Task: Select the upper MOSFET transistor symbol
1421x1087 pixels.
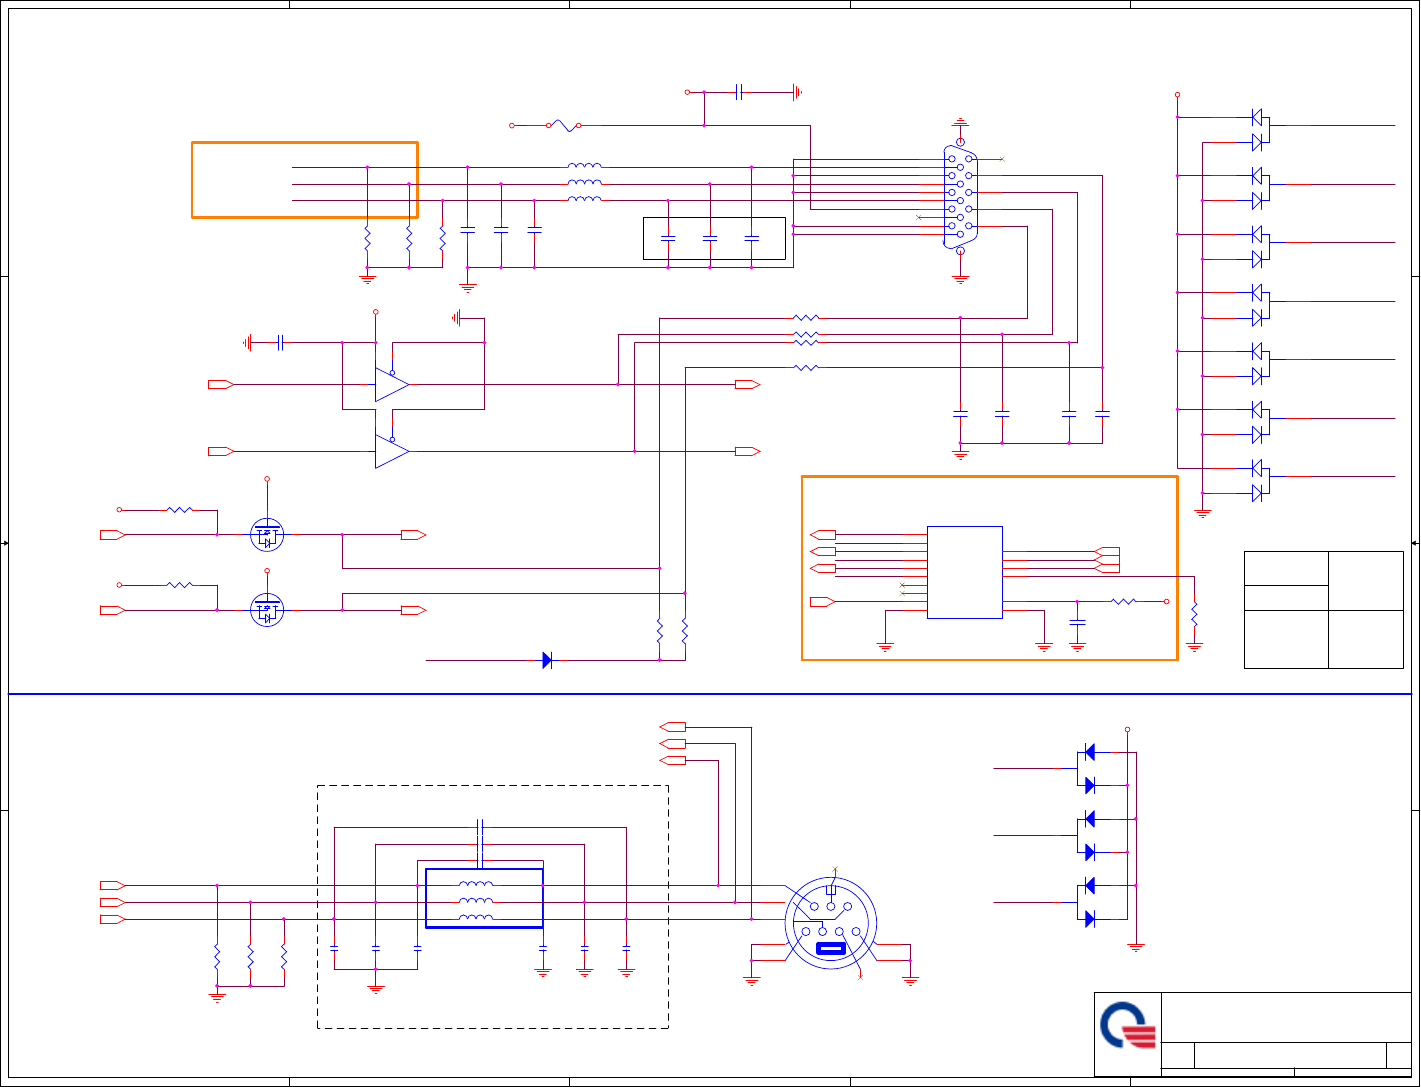Action: tap(267, 535)
